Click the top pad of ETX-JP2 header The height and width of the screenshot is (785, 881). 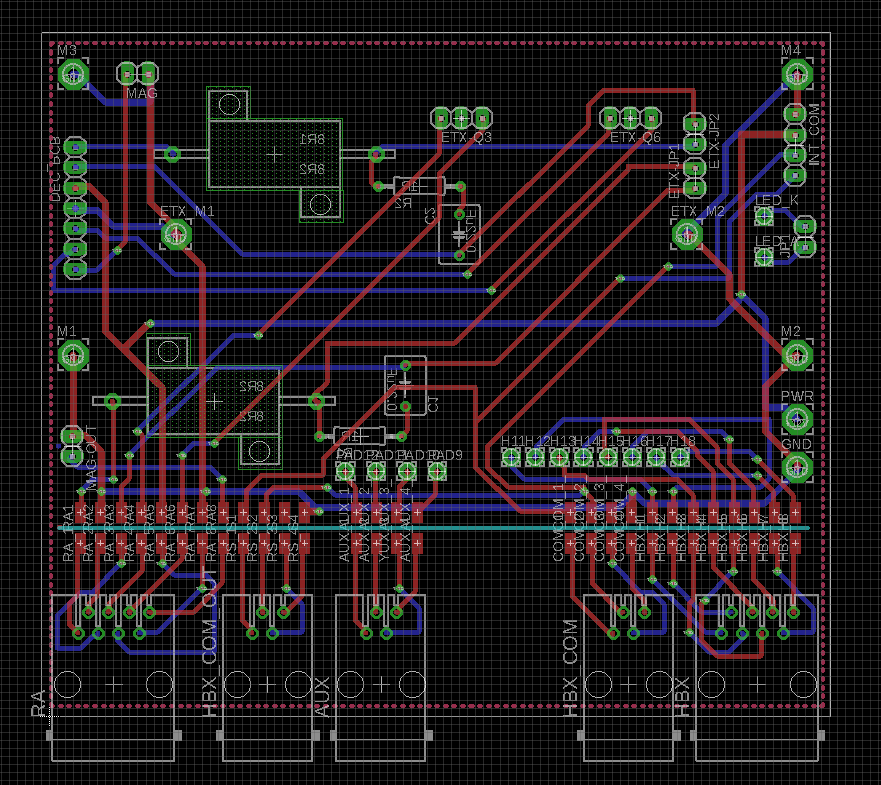694,124
